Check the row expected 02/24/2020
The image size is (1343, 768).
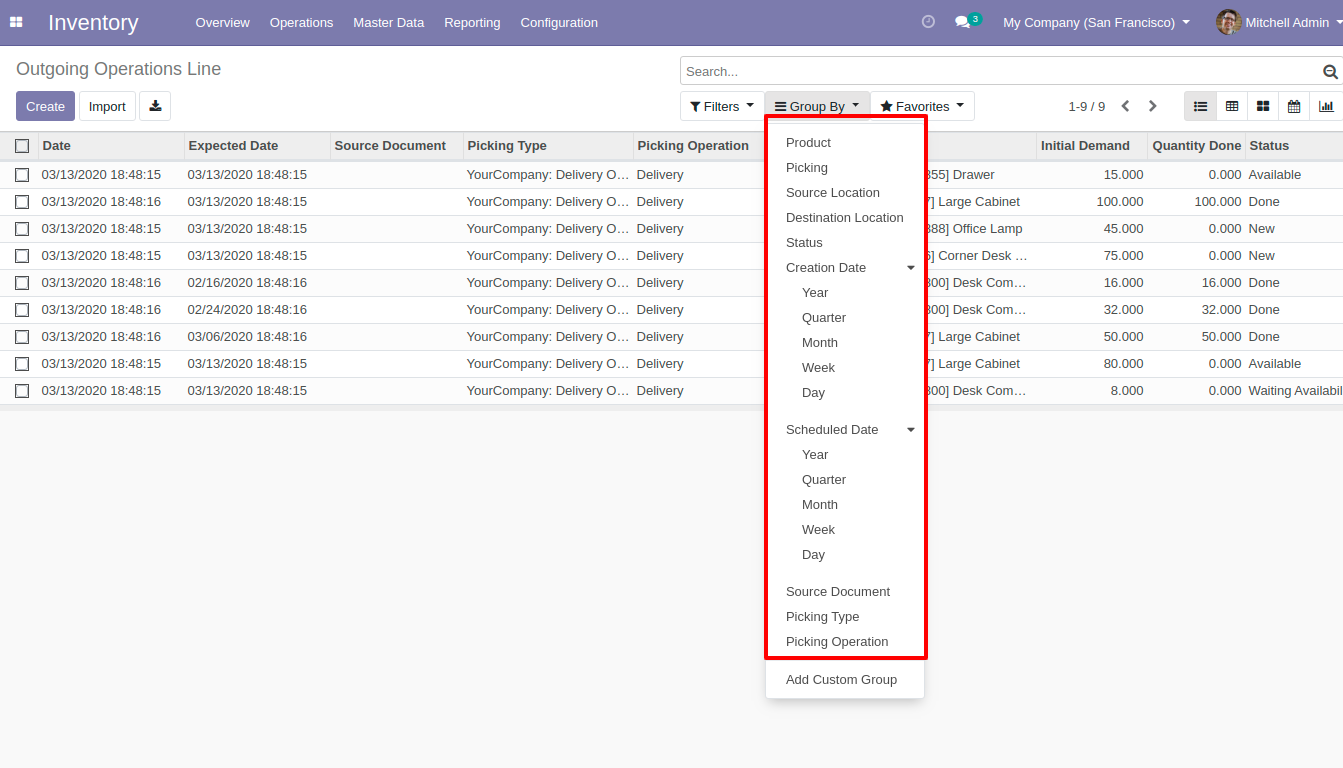22,310
